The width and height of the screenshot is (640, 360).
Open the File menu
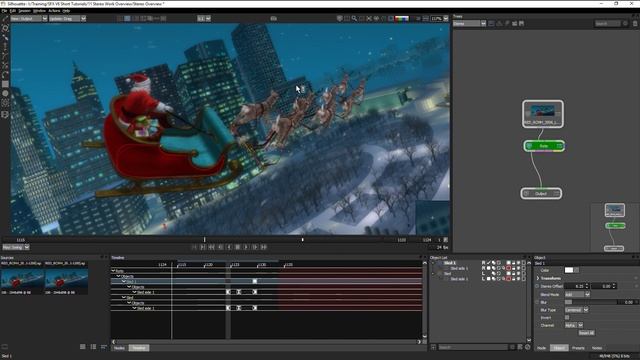coord(4,11)
